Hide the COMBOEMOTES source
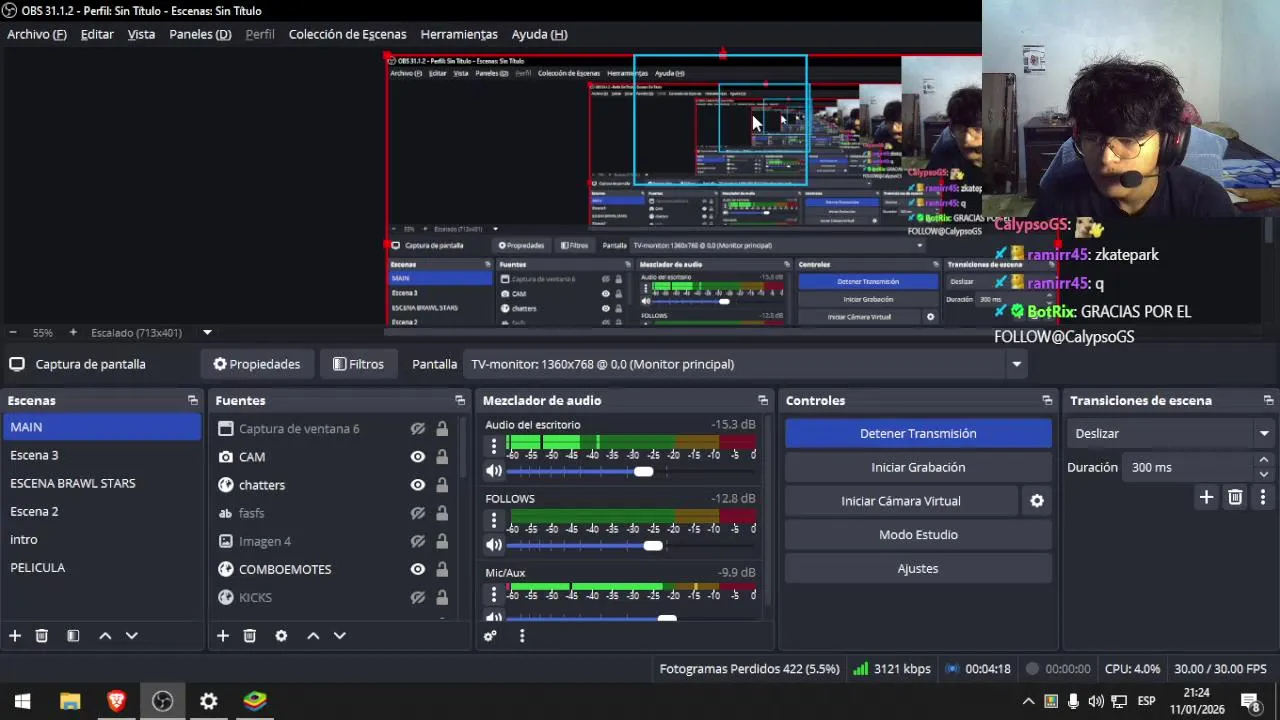Image resolution: width=1280 pixels, height=720 pixels. [418, 569]
